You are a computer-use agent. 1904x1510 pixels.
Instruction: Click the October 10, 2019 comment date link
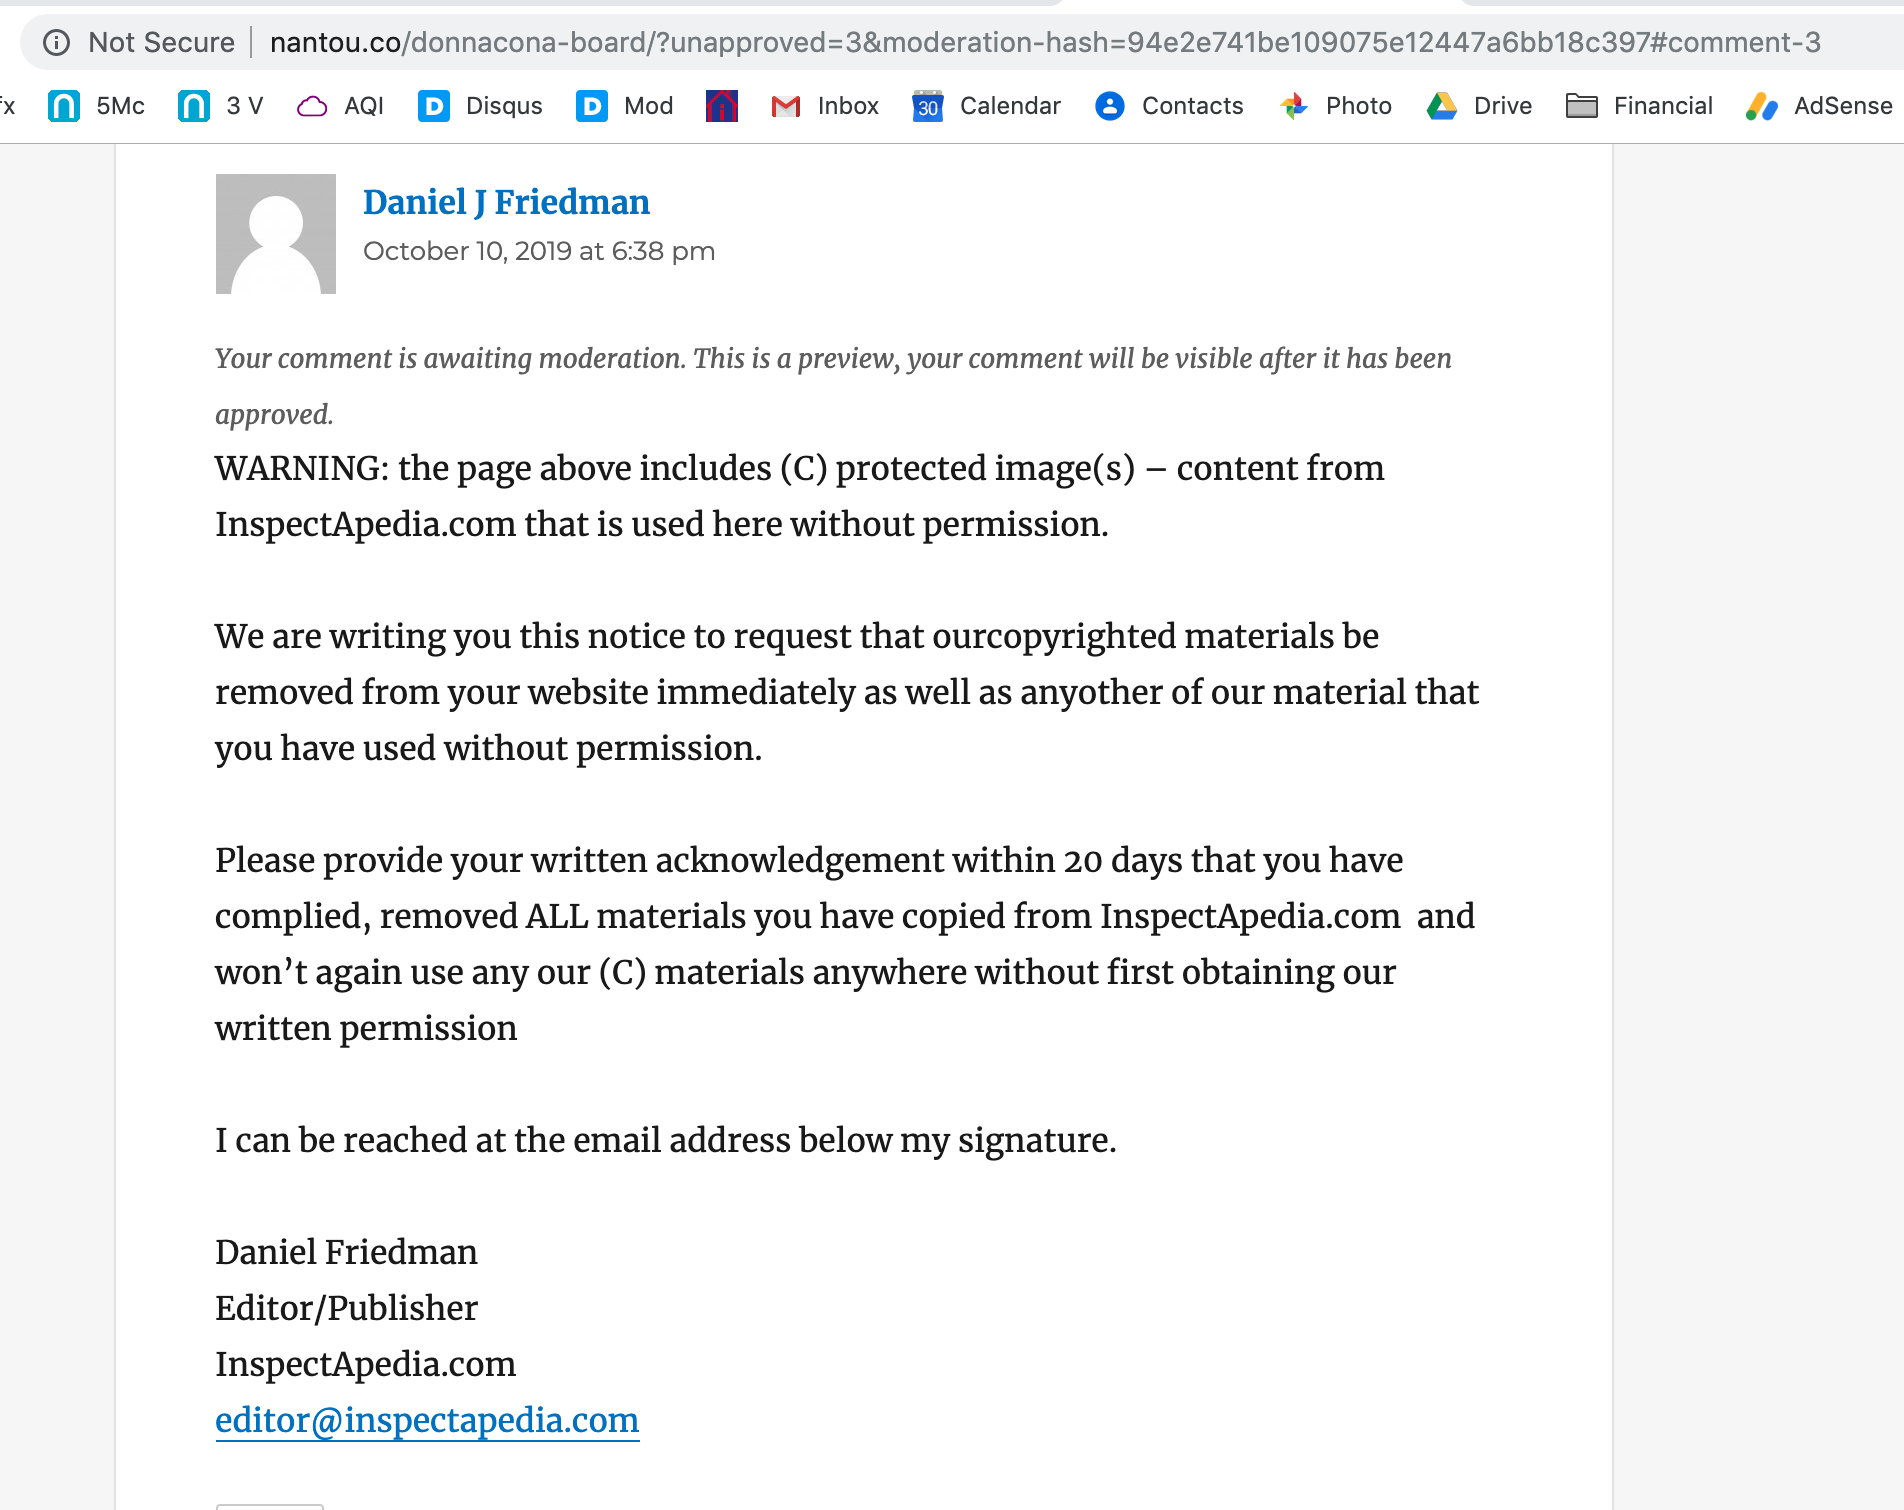[539, 251]
